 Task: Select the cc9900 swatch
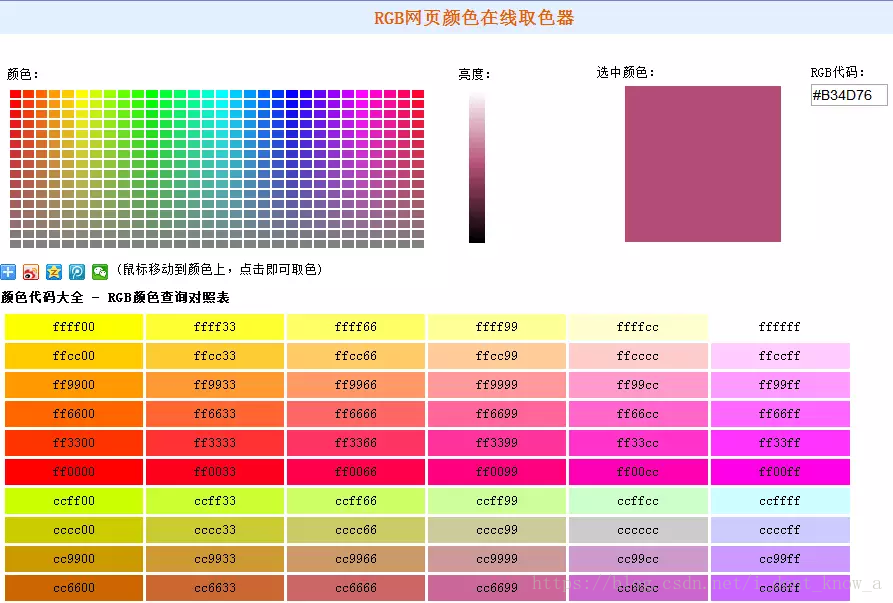coord(74,559)
